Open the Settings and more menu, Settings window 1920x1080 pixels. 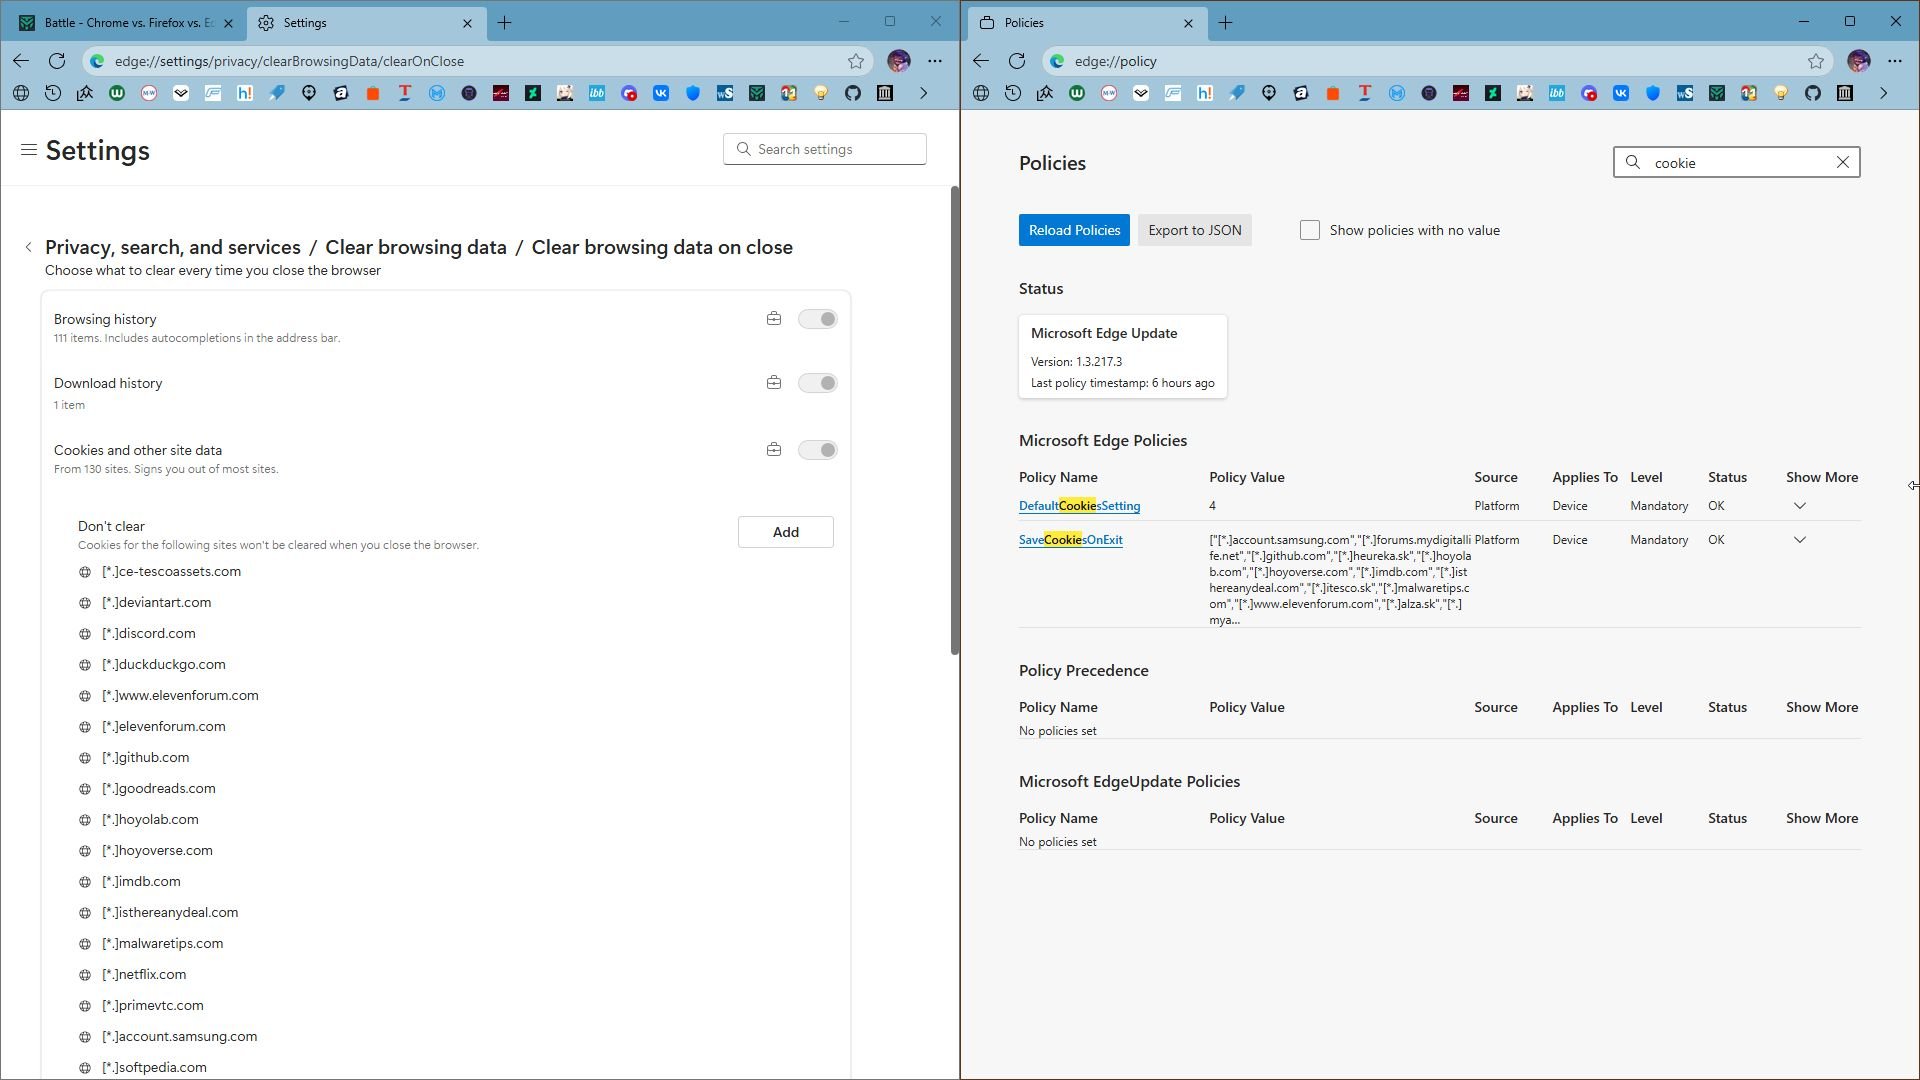[935, 61]
